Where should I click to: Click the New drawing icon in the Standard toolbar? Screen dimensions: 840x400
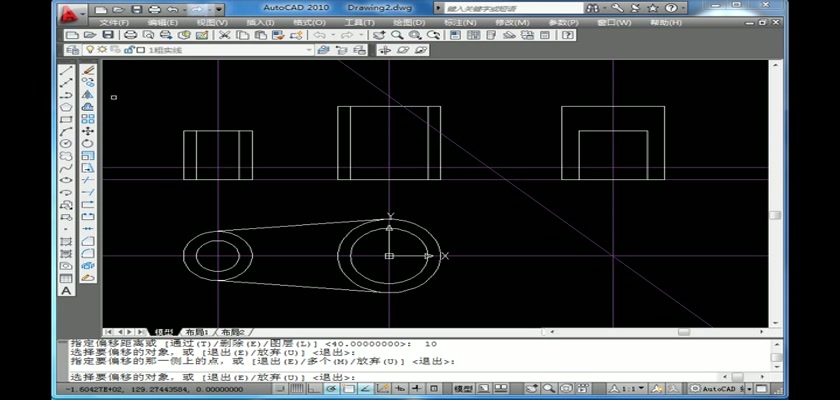[x=72, y=34]
